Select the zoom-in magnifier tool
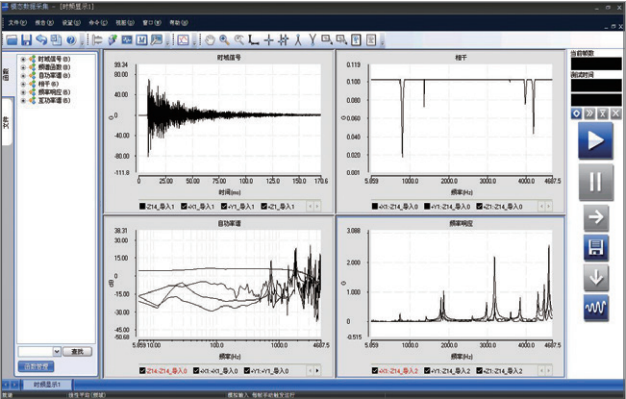 (224, 40)
